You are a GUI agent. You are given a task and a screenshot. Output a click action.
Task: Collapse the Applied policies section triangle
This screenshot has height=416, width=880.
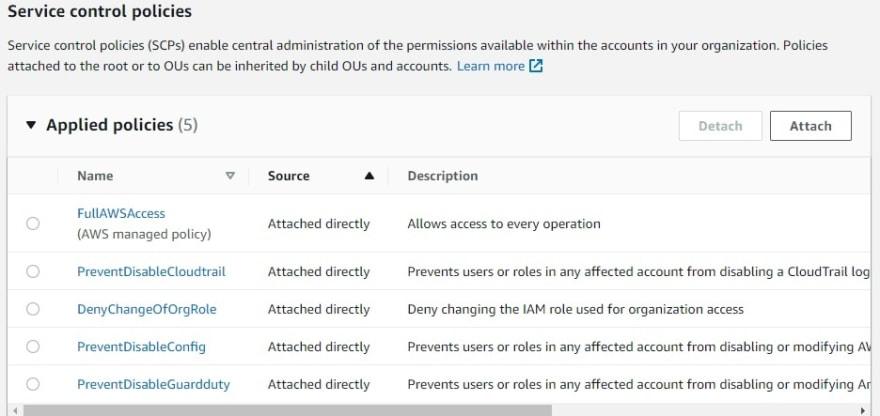pyautogui.click(x=31, y=125)
